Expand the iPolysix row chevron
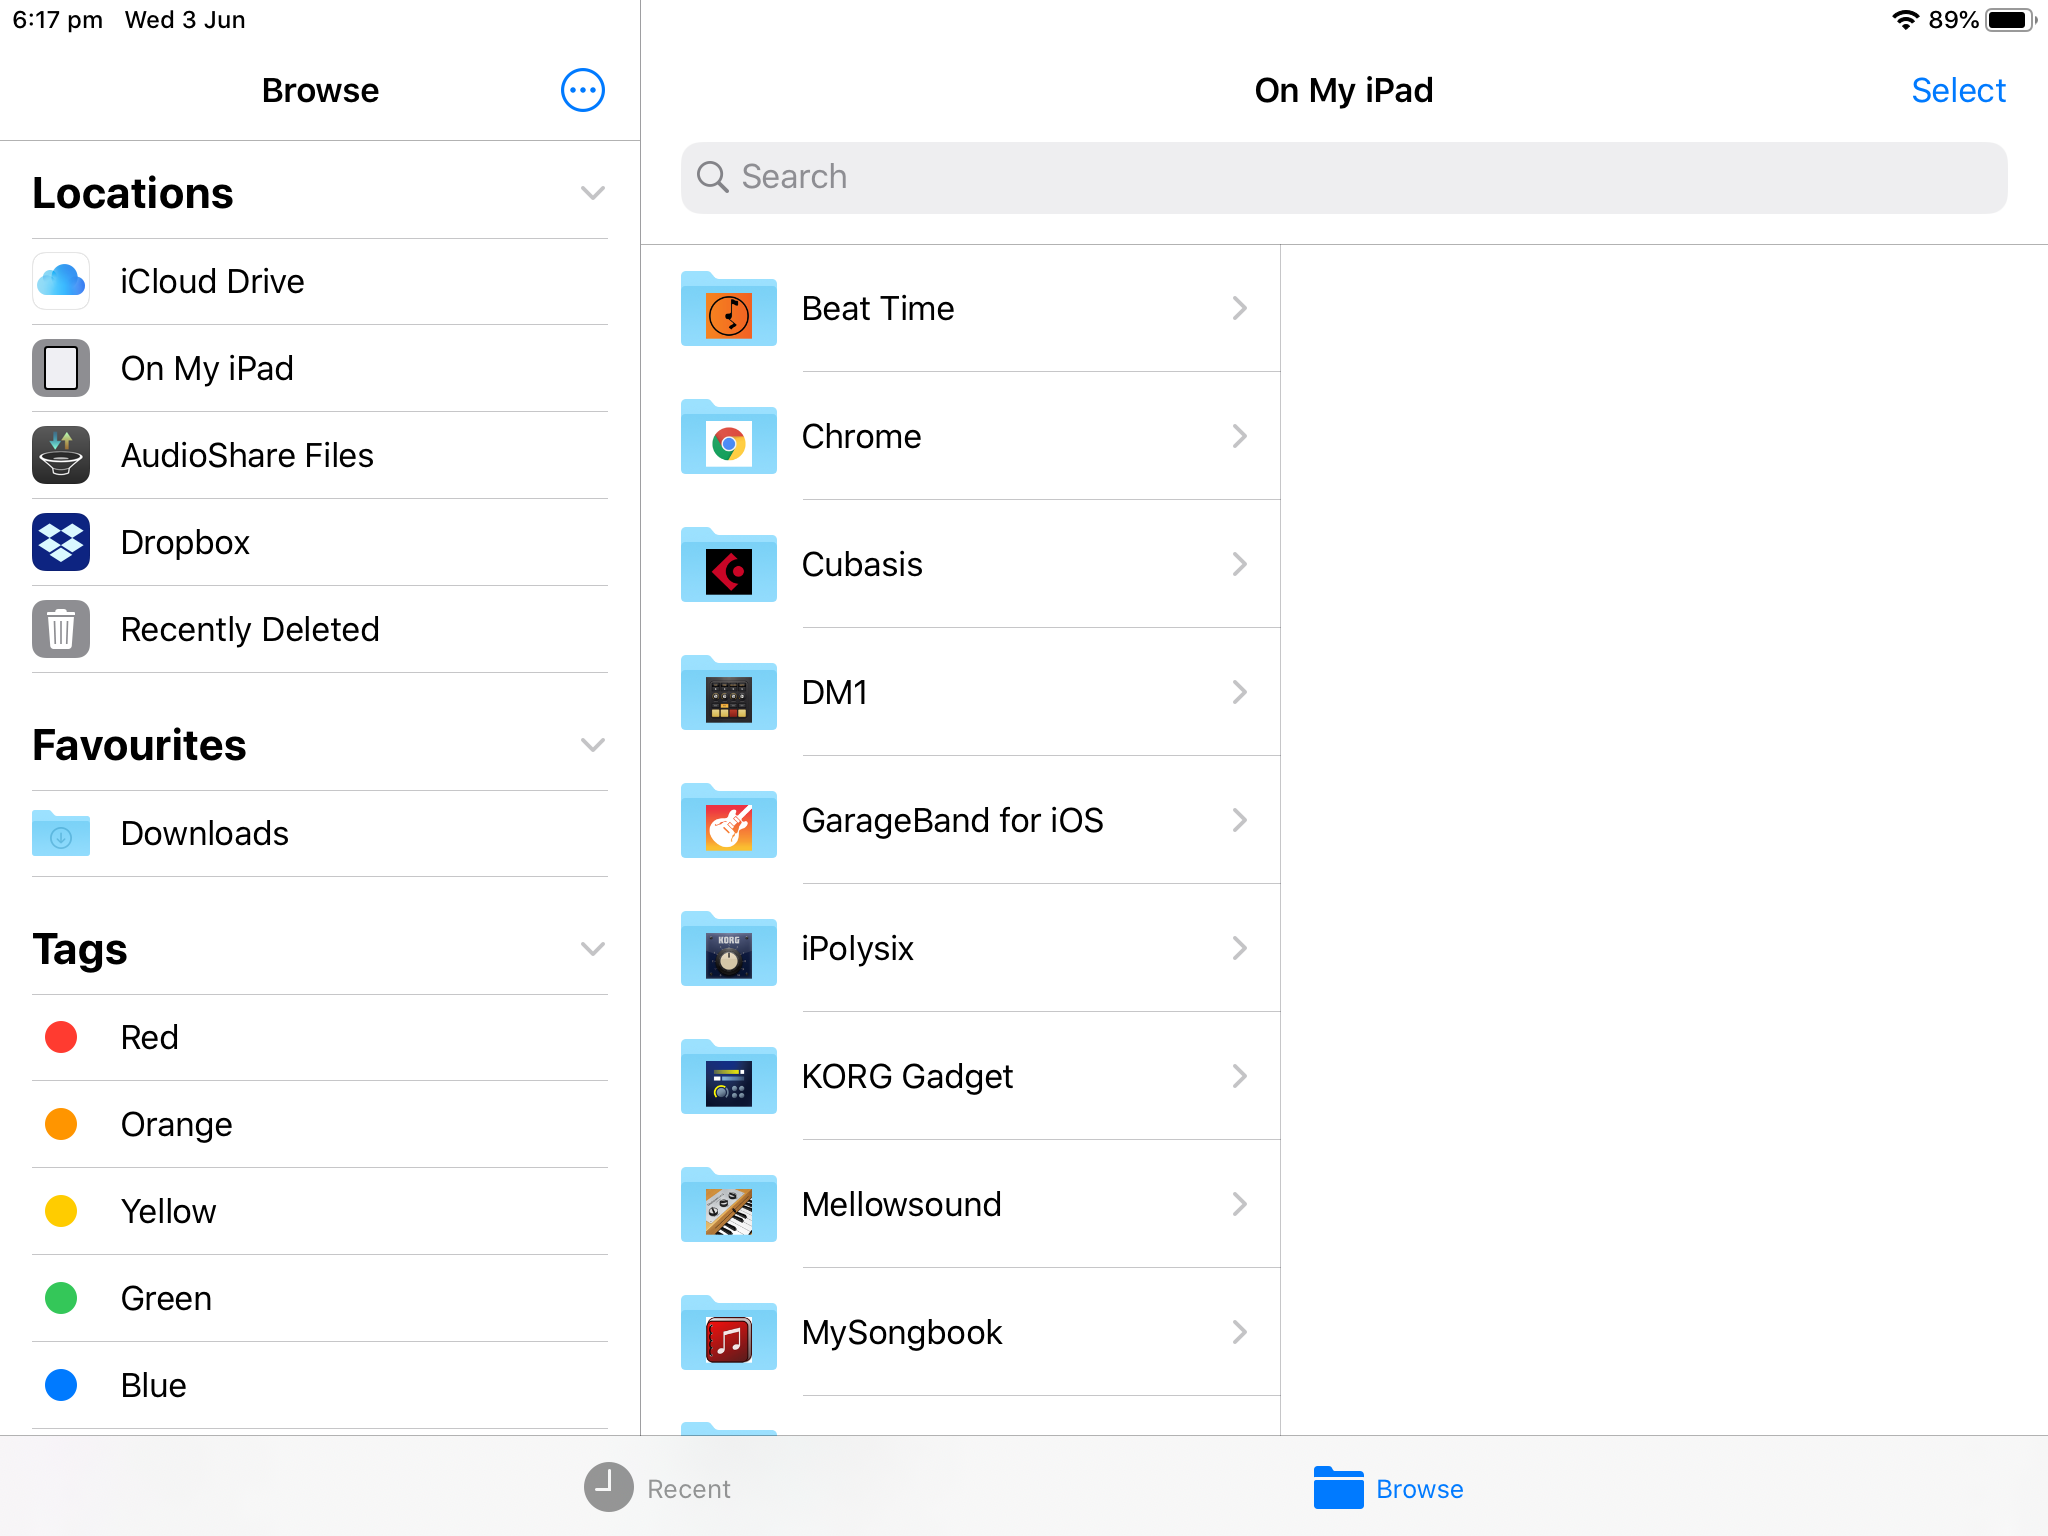Screen dimensions: 2048x1536 pyautogui.click(x=1240, y=948)
